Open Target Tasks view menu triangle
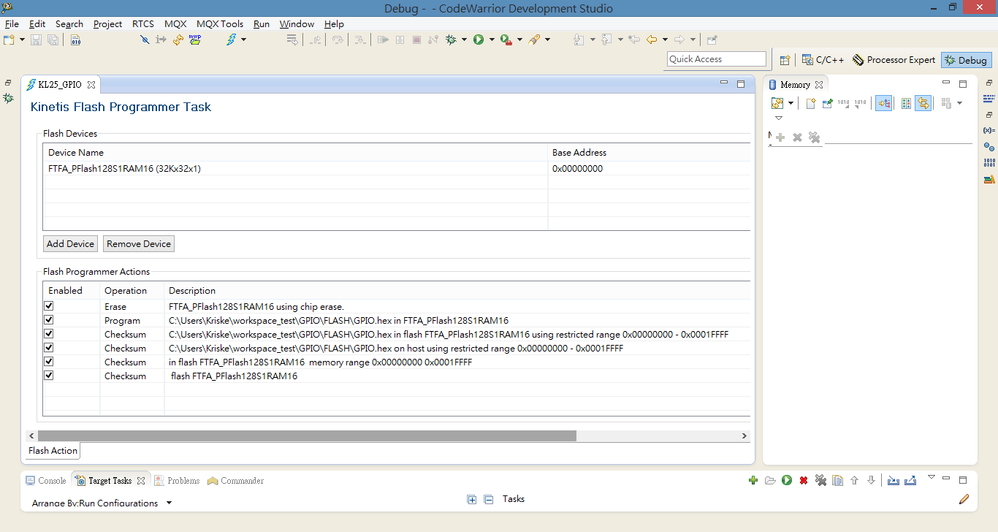Screen dimensions: 998x532 pos(931,477)
